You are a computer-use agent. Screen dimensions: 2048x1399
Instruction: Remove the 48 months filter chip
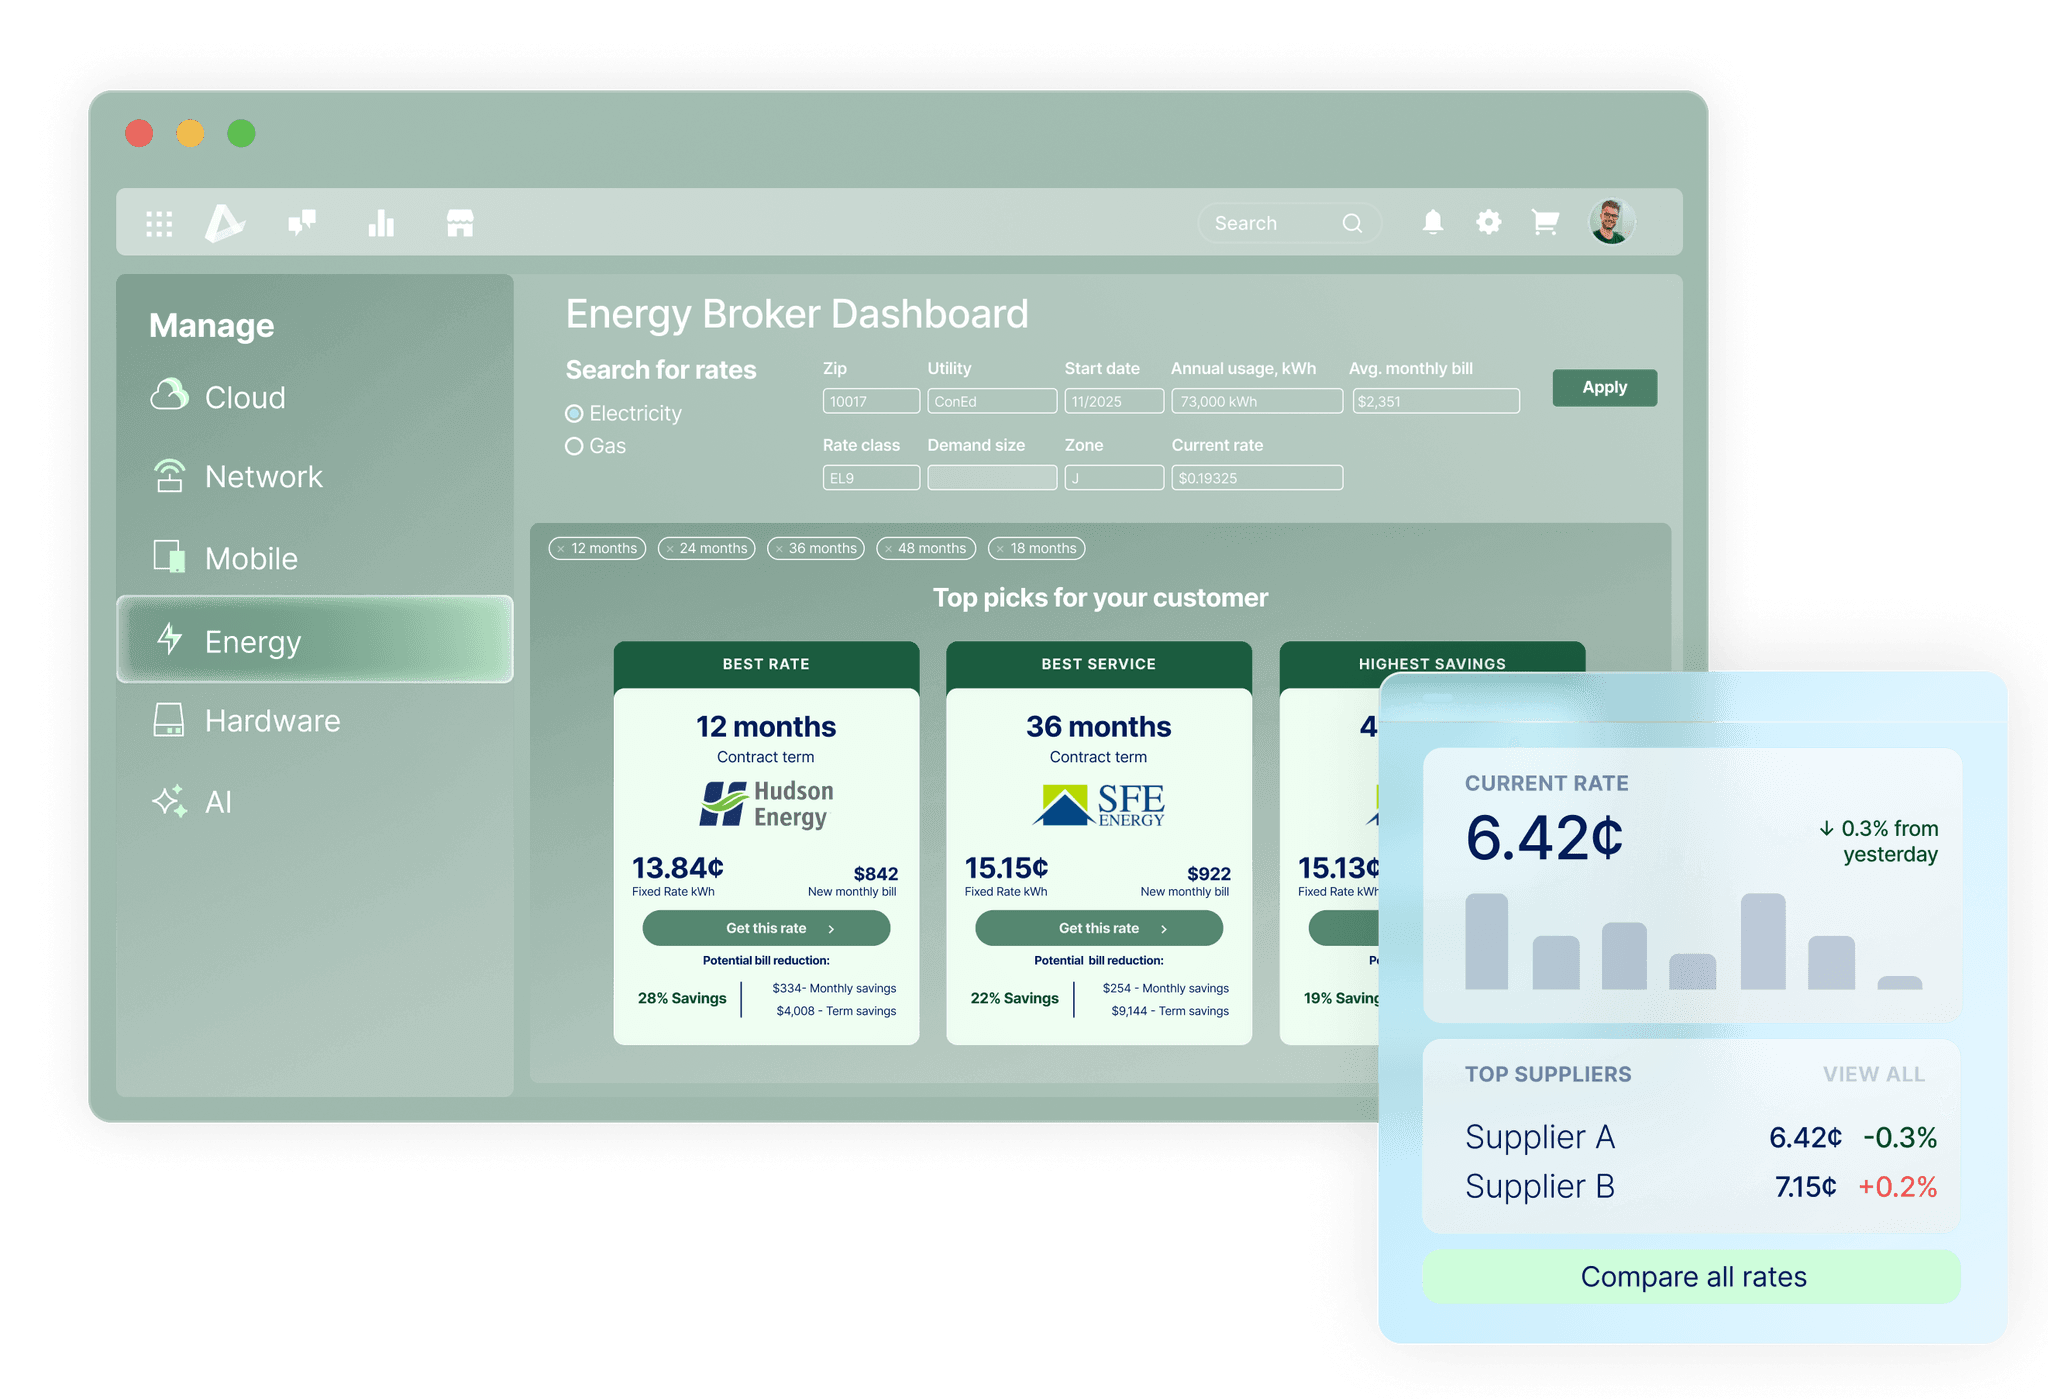pyautogui.click(x=889, y=548)
